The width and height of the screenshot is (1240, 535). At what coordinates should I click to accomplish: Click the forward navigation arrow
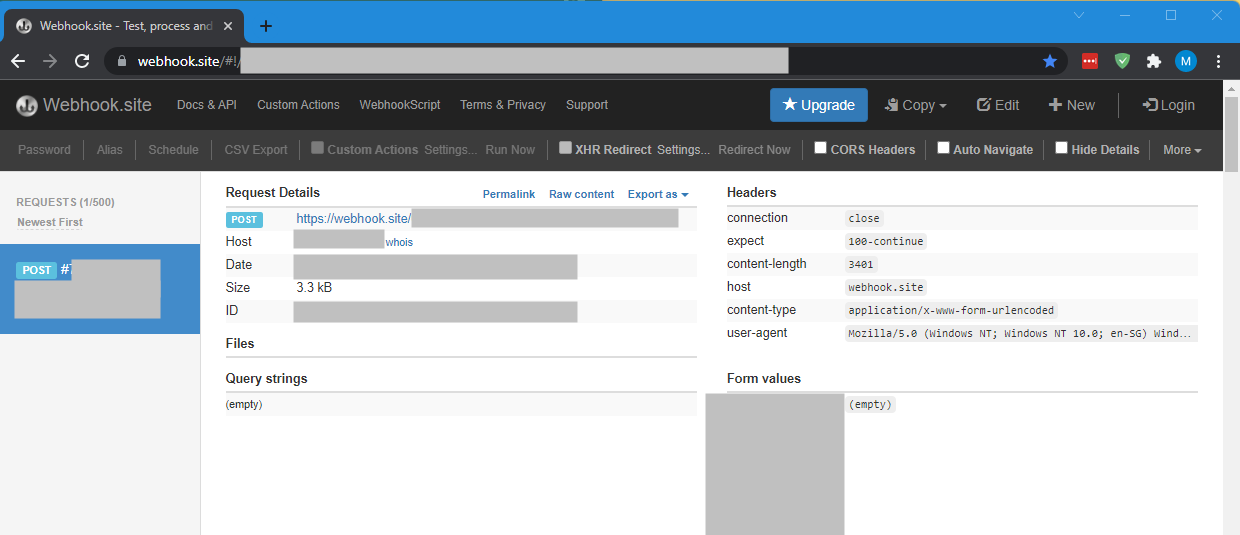point(50,61)
